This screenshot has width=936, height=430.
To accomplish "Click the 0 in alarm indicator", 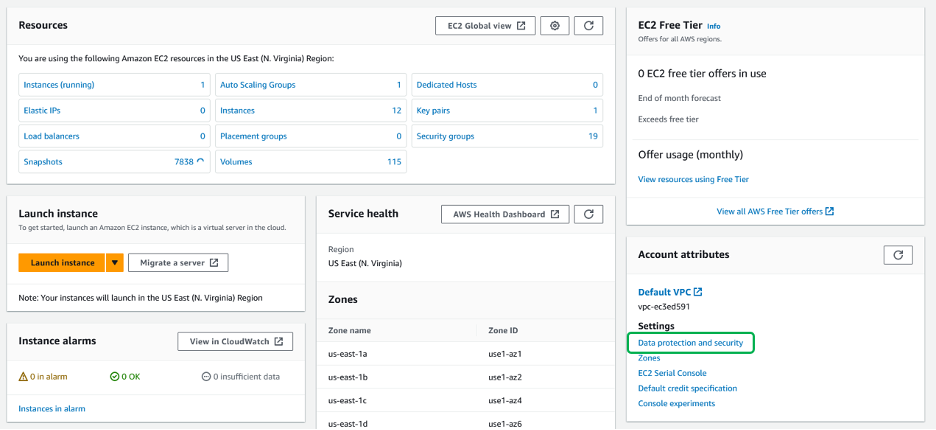I will [43, 377].
